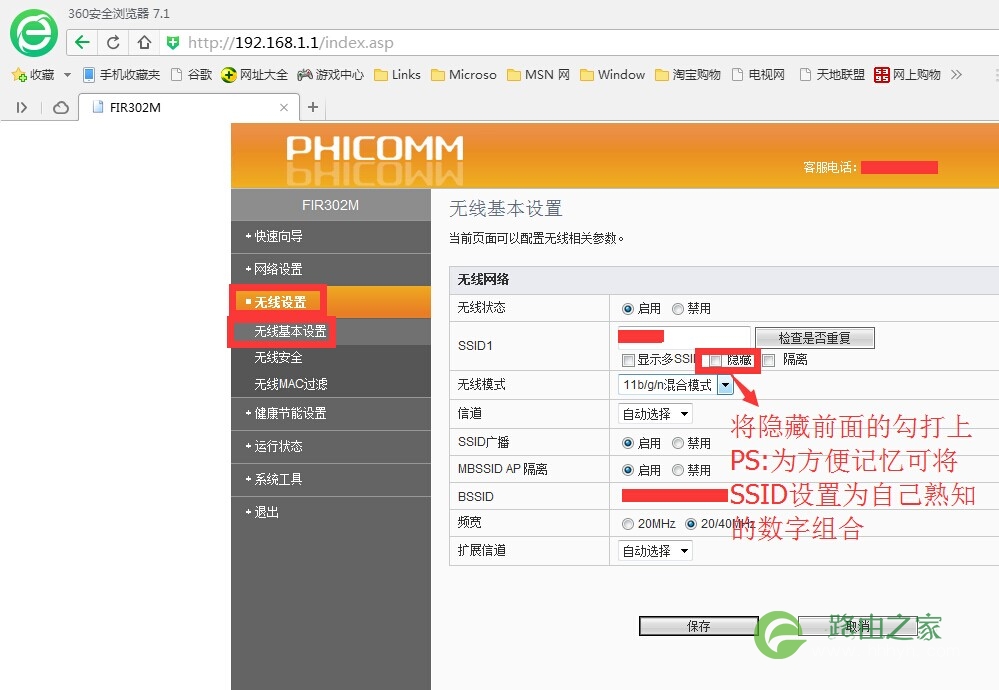Open 手机收藏夹 bookmark
The height and width of the screenshot is (690, 999).
click(x=122, y=75)
